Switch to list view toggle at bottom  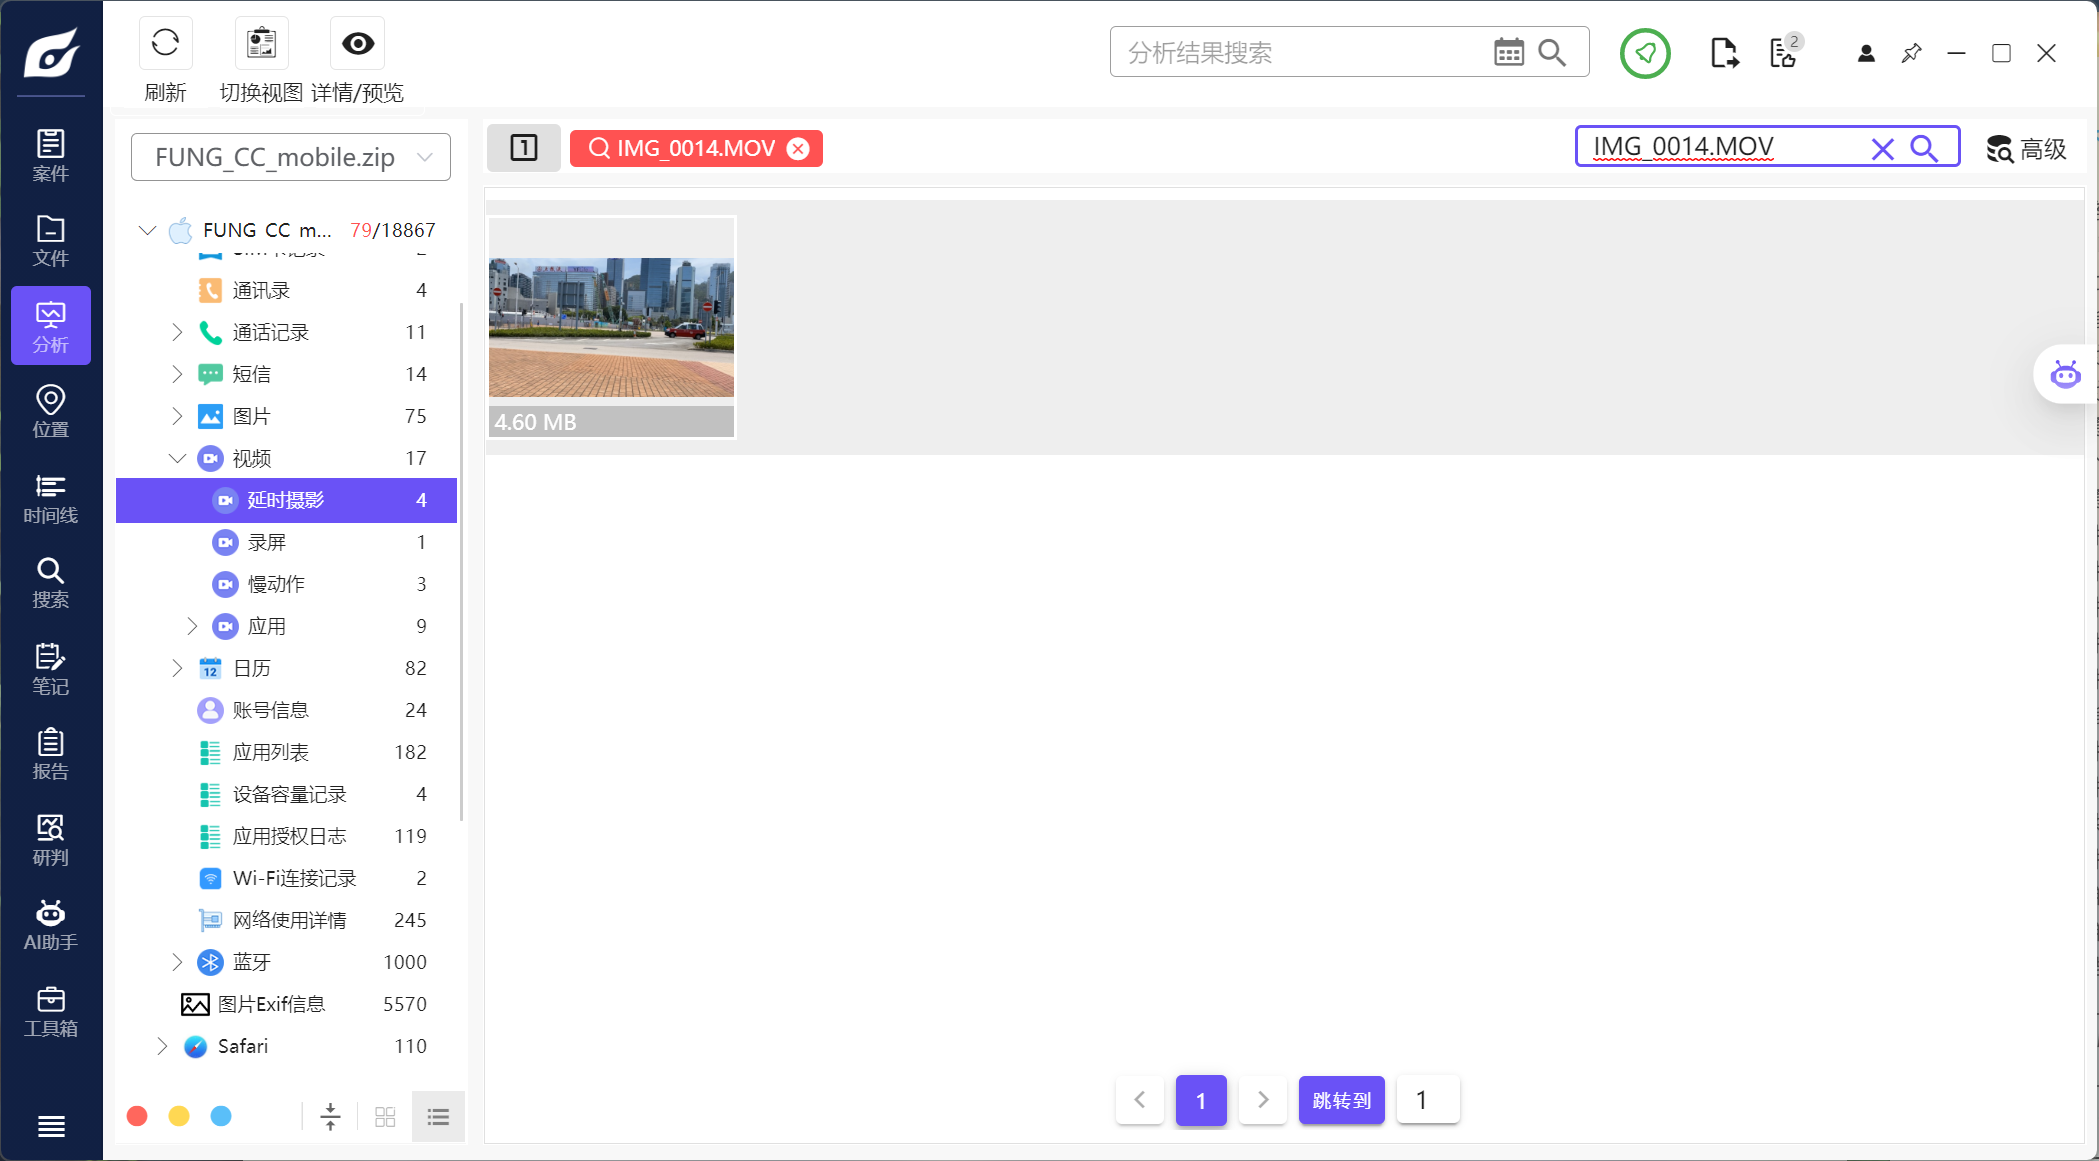[x=438, y=1117]
